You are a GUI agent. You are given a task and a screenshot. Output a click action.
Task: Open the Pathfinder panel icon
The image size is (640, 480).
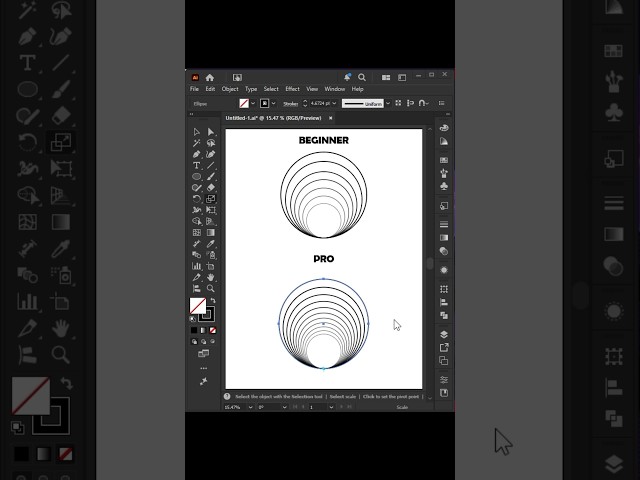(444, 316)
